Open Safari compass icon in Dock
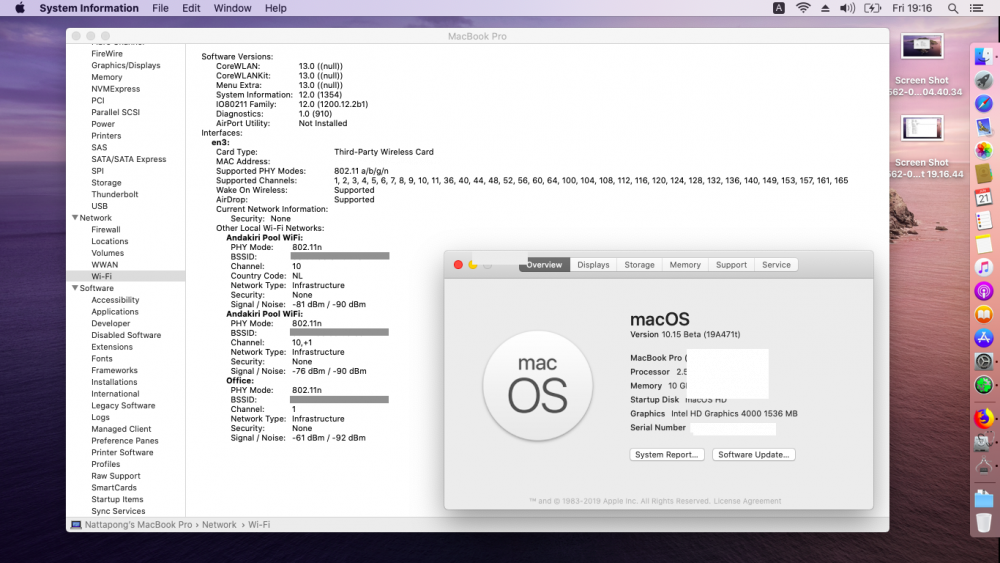 [x=983, y=103]
